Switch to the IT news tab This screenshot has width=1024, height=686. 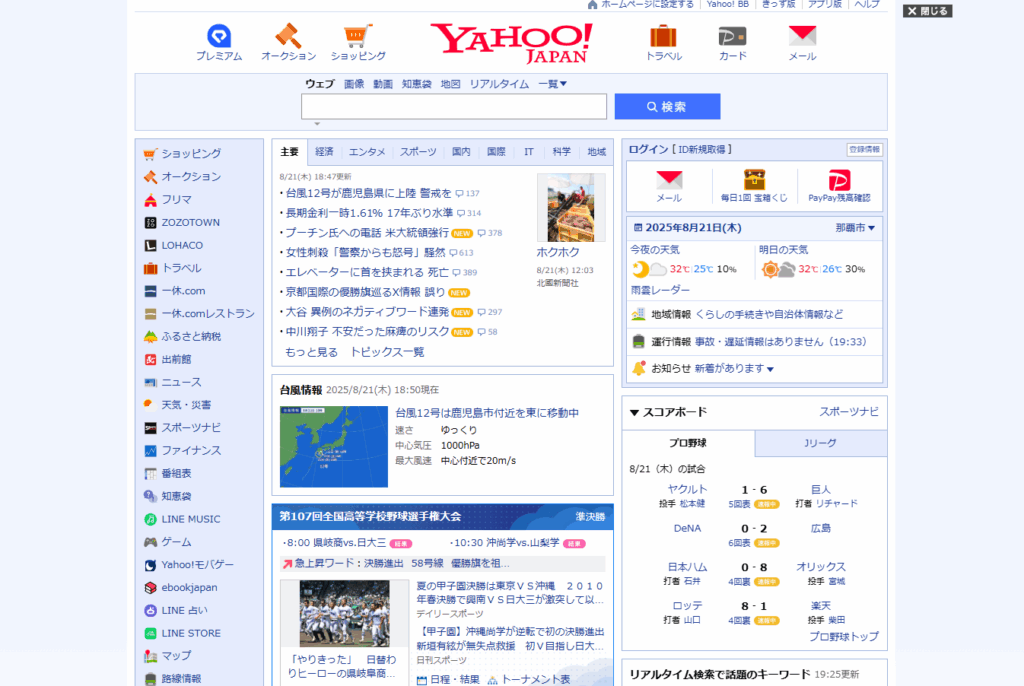click(528, 152)
